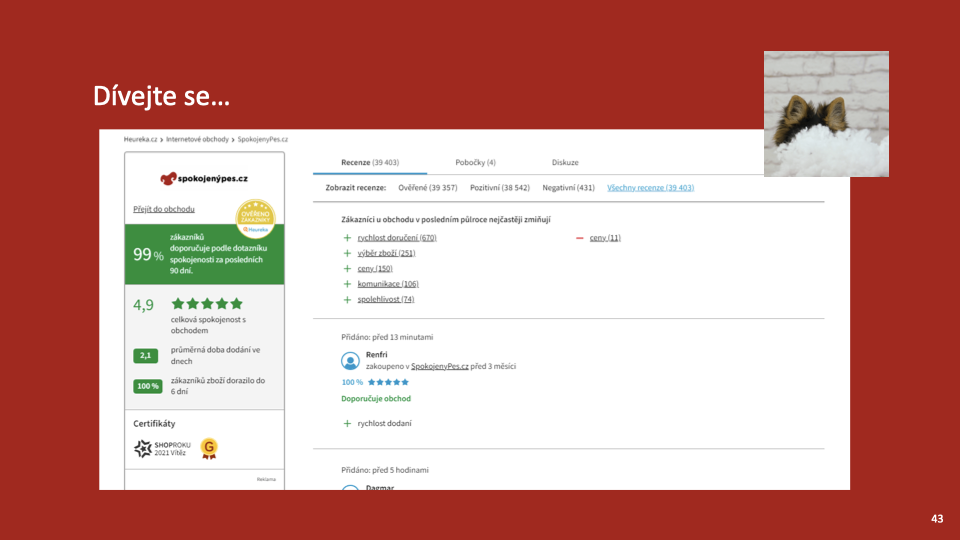Click plus icon beside komunikace
960x540 pixels.
click(347, 283)
